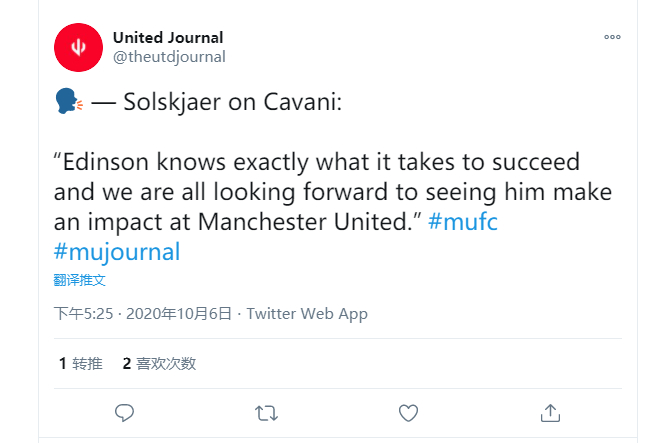Click the Edinson quote tweet body text
The width and height of the screenshot is (667, 443).
point(333,191)
